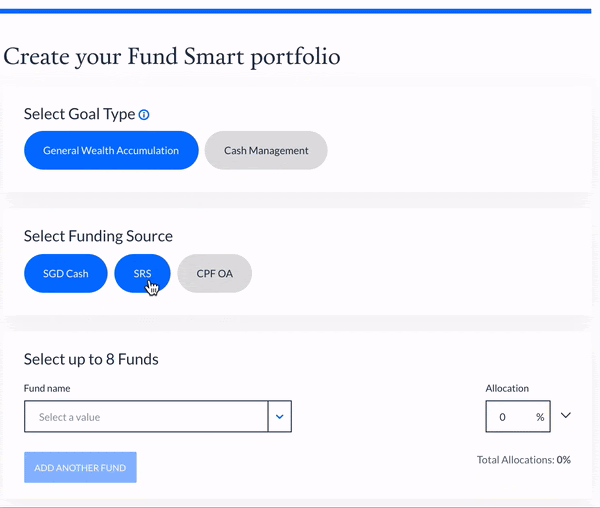600x508 pixels.
Task: Click the 'Select Funding Source' heading
Action: (x=98, y=236)
